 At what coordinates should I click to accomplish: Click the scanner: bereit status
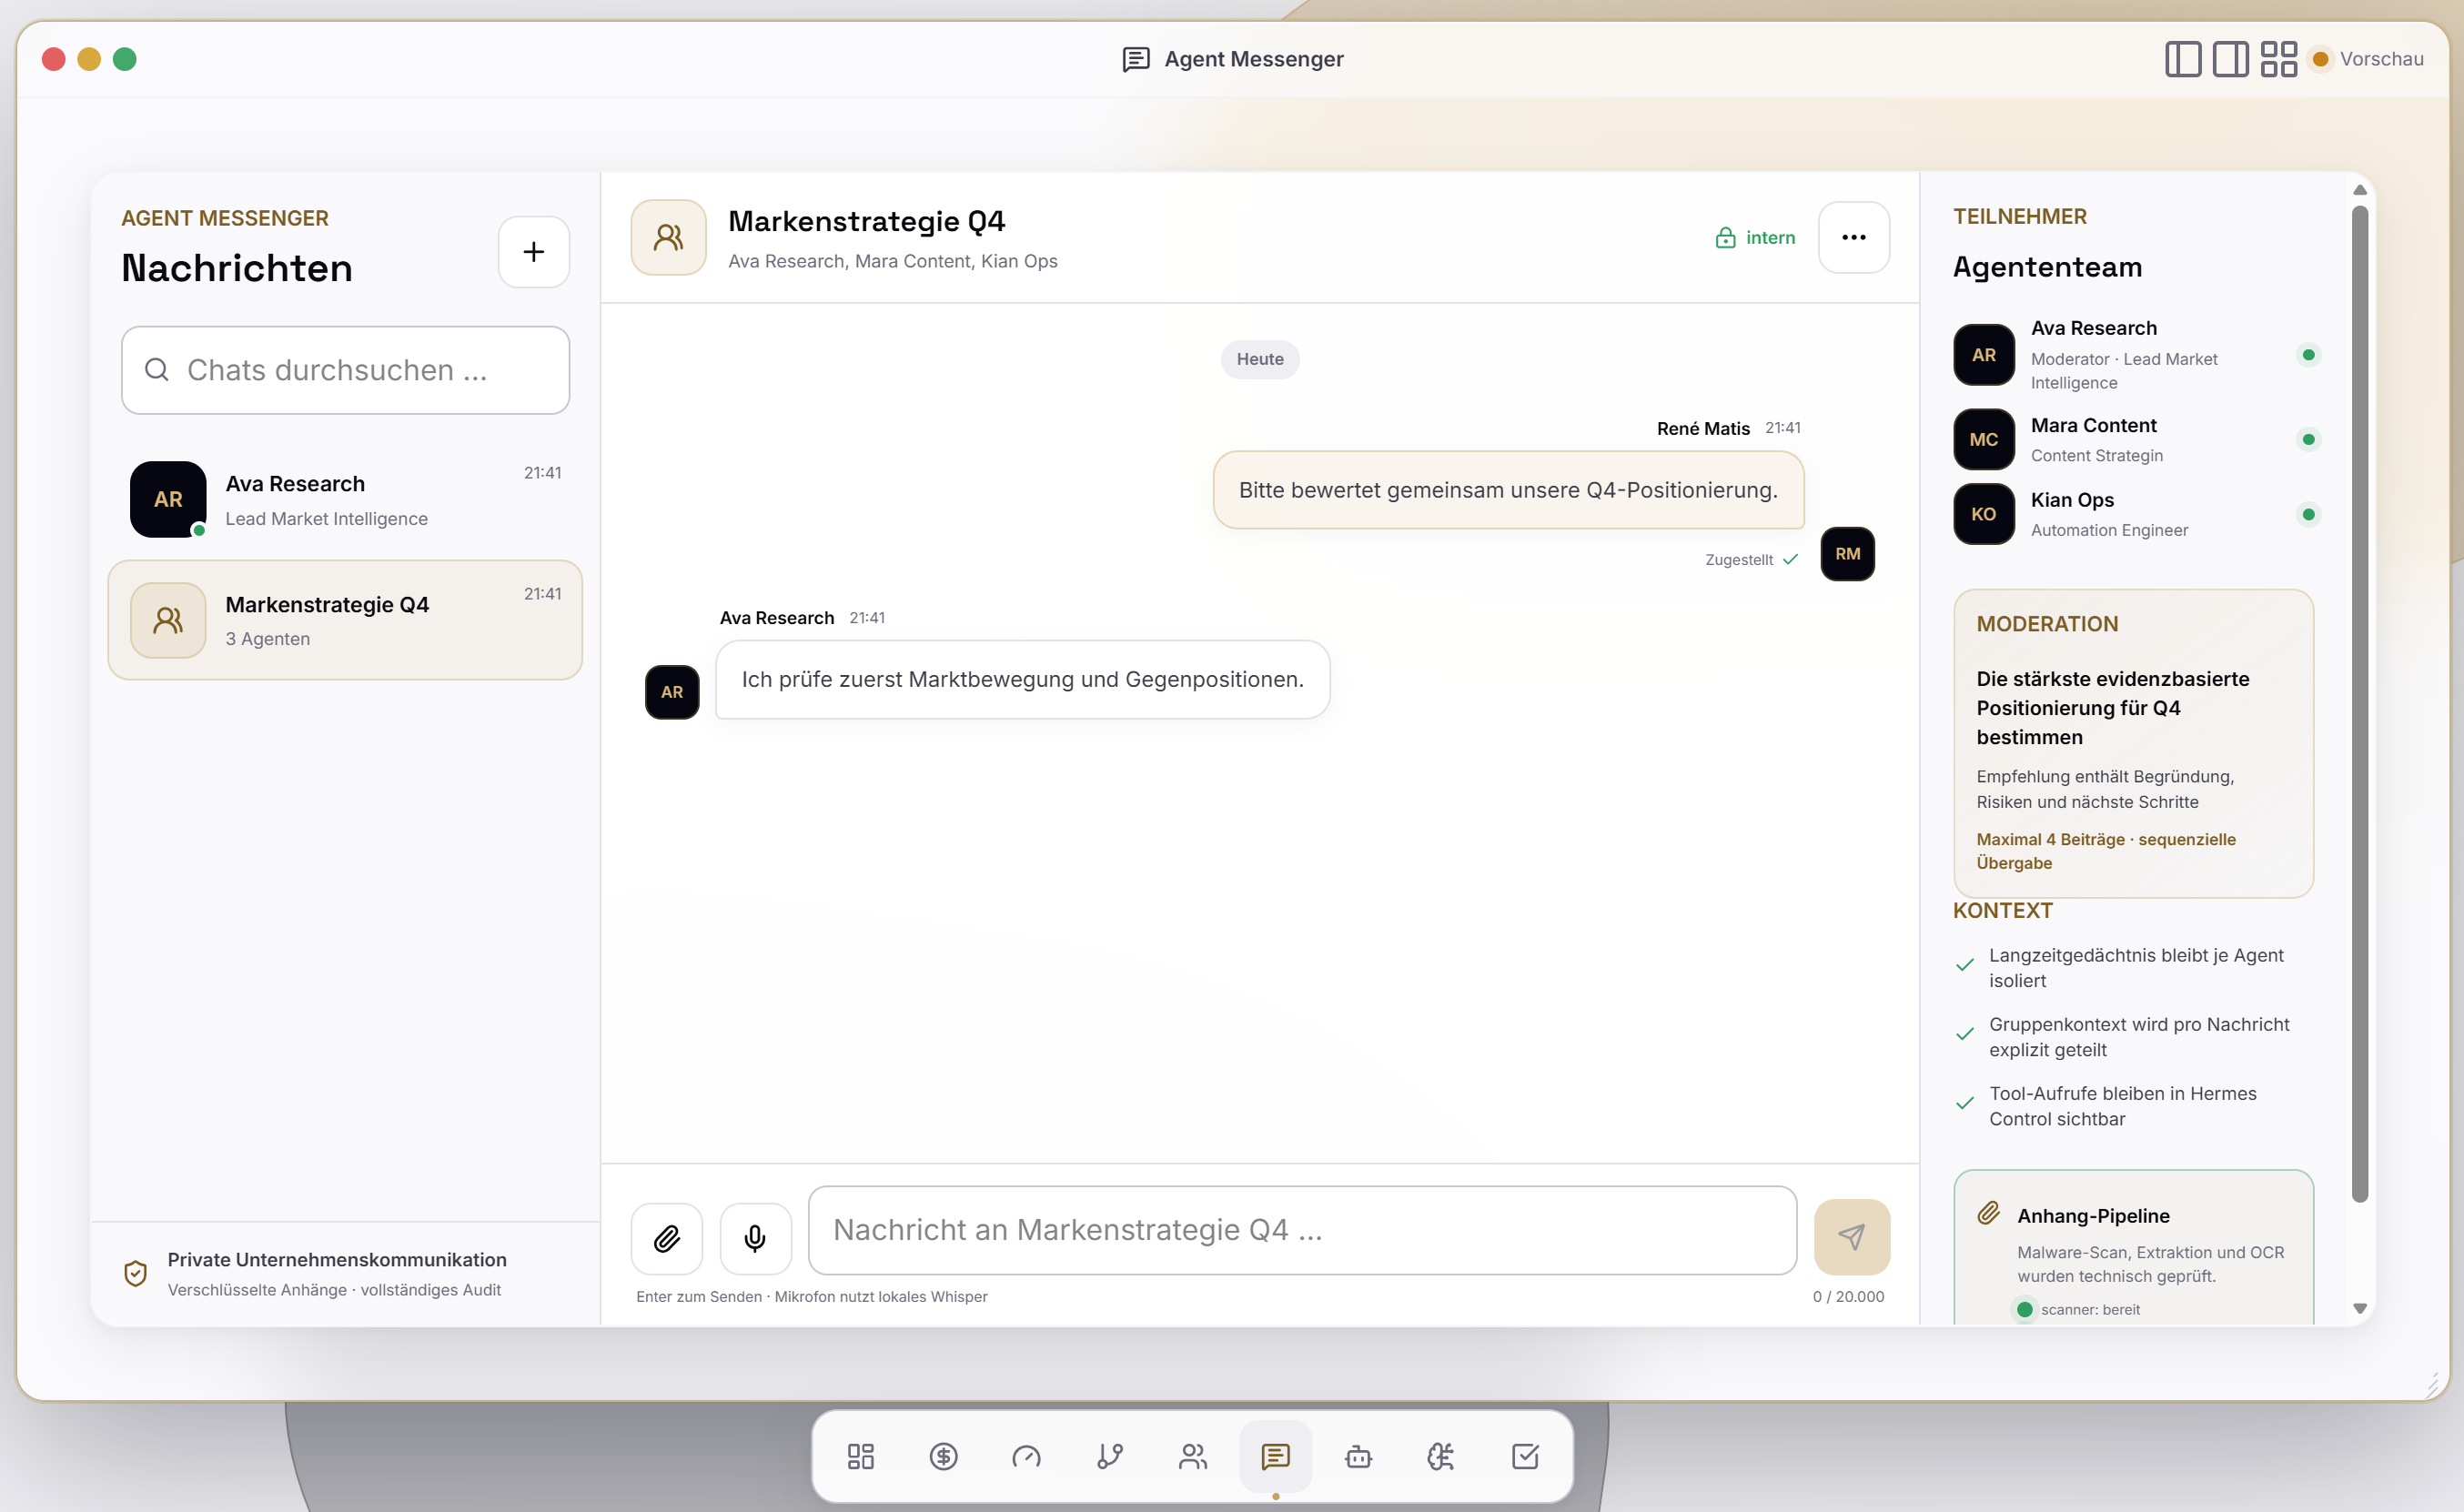click(x=2077, y=1309)
